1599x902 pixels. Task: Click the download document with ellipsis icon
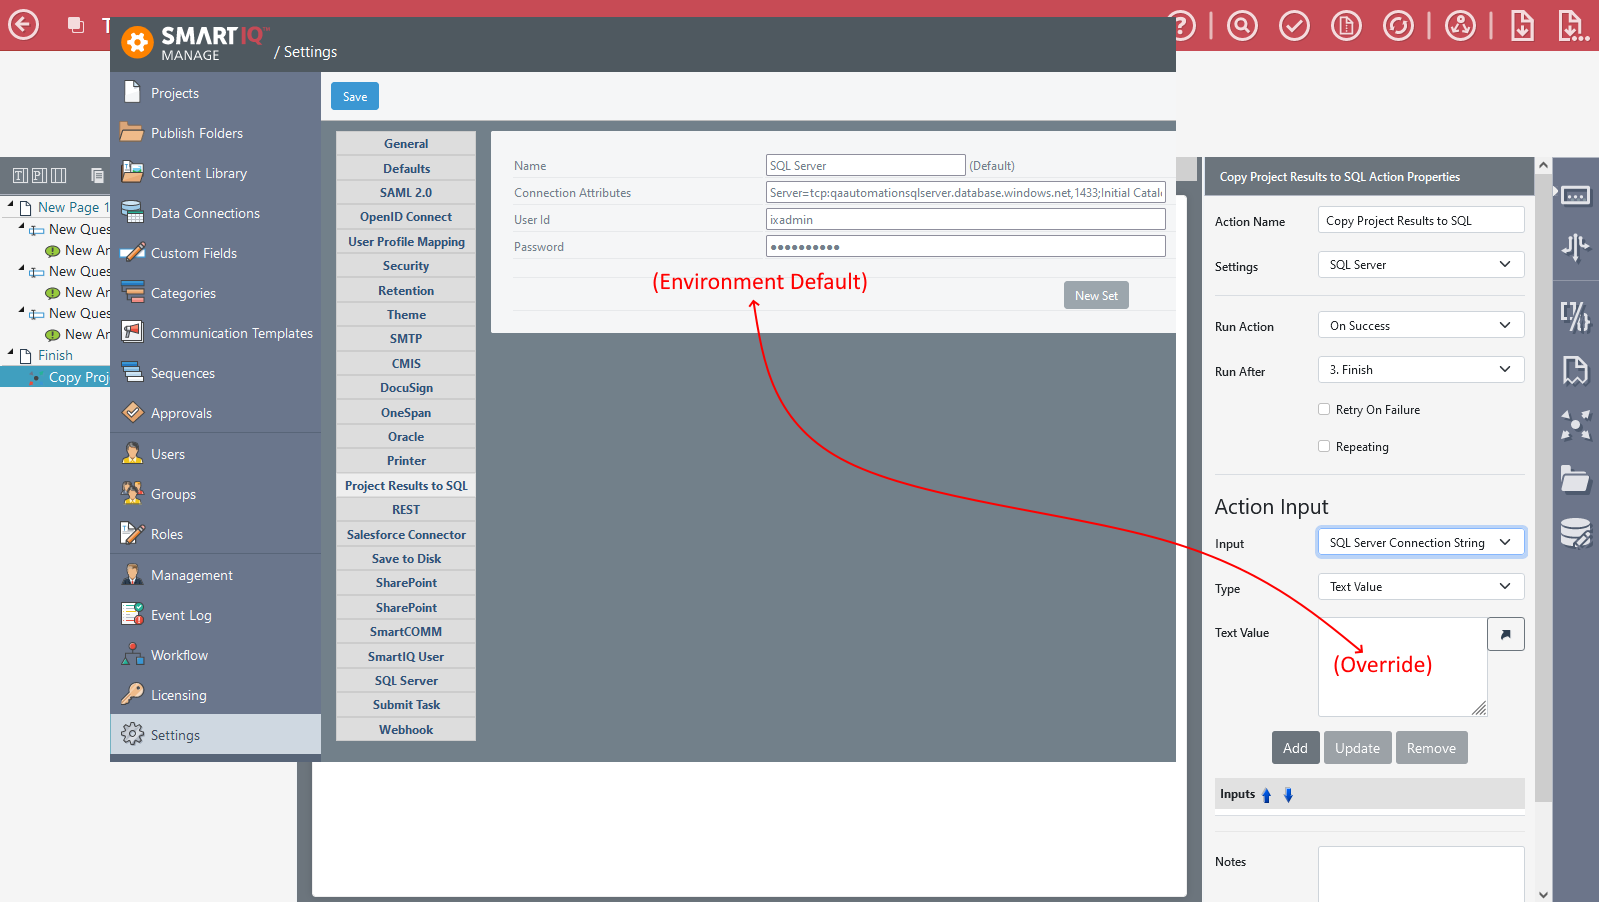pos(1573,25)
